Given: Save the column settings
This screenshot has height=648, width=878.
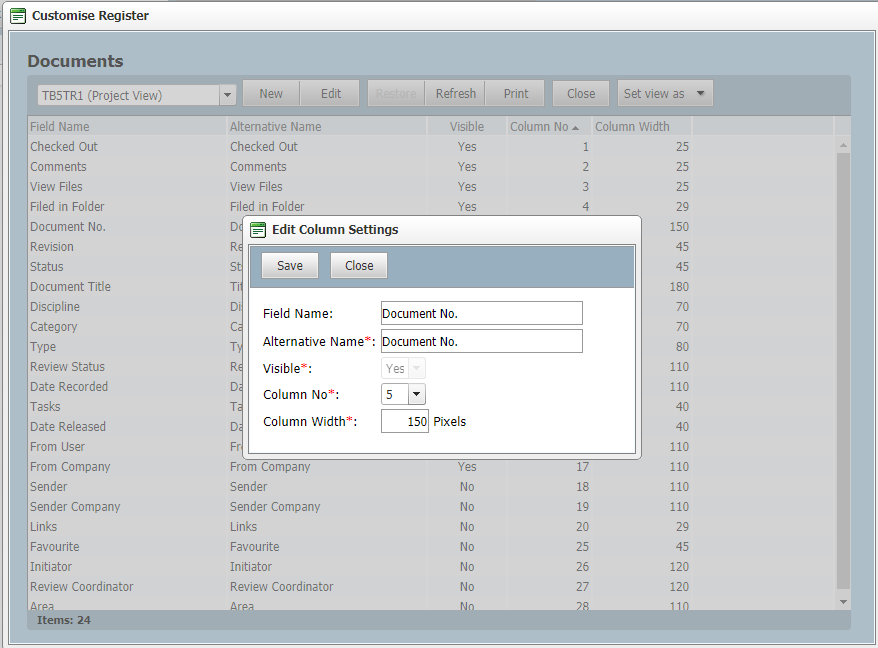Looking at the screenshot, I should coord(290,266).
